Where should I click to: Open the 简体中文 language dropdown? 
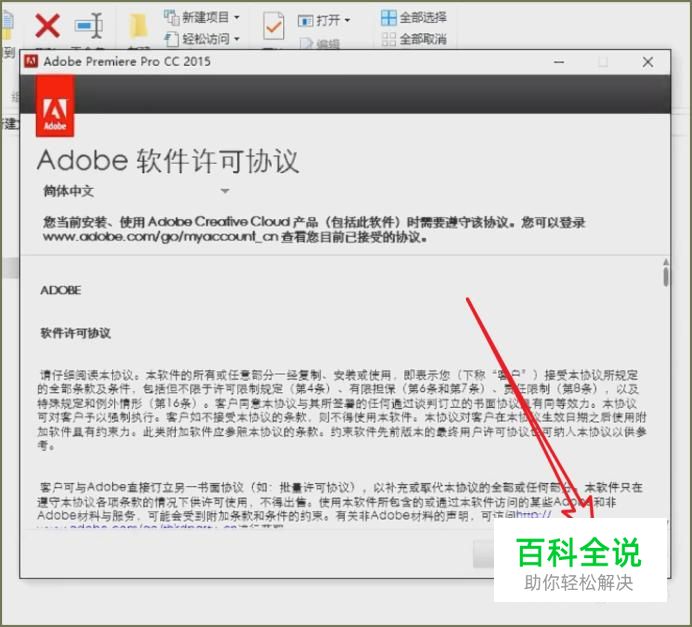point(135,191)
